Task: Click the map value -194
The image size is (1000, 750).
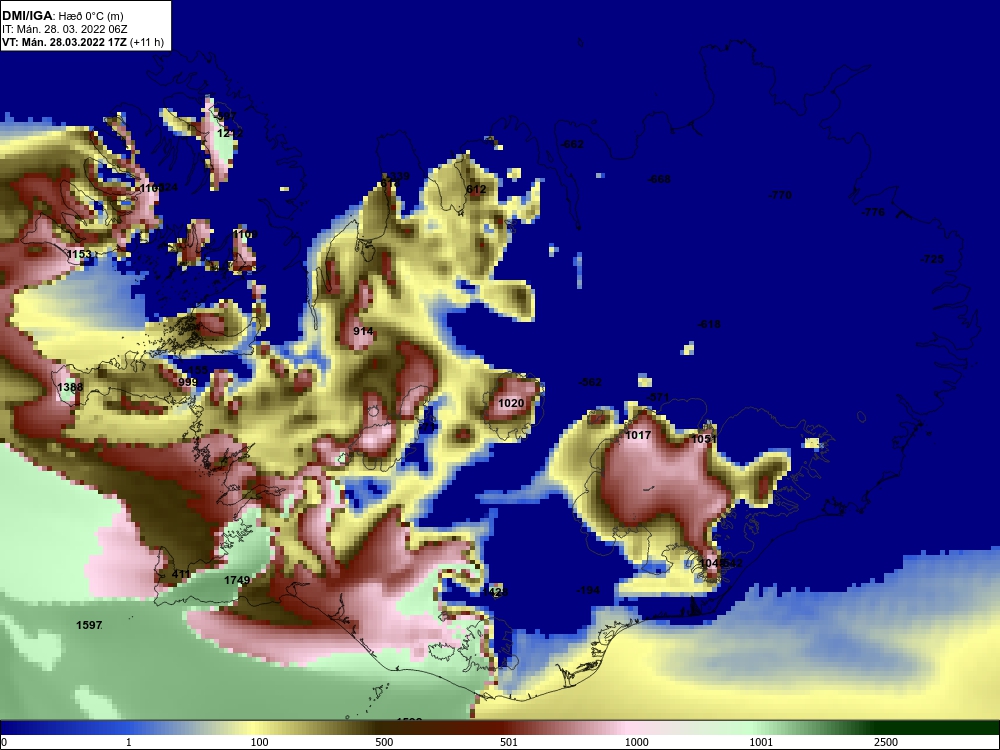Action: click(x=588, y=590)
